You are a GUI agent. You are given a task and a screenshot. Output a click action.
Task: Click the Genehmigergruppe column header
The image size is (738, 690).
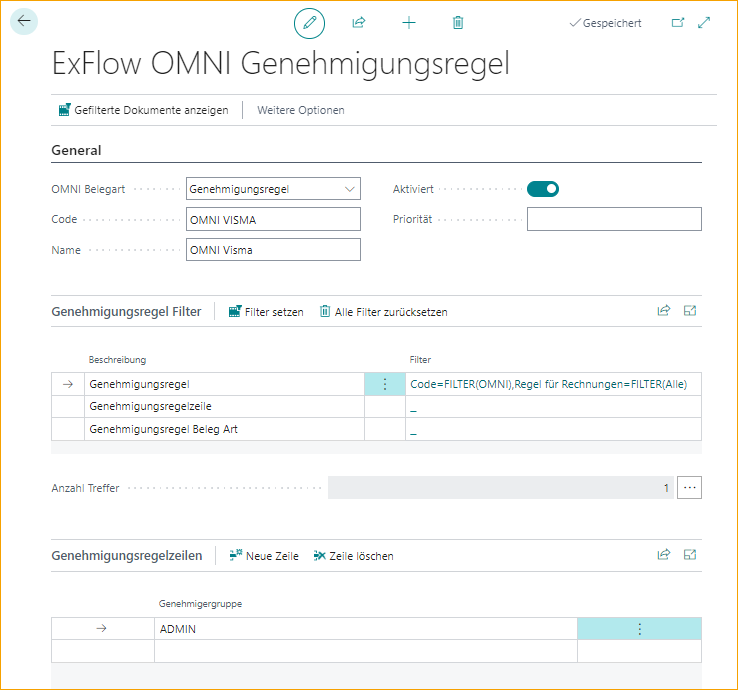pyautogui.click(x=200, y=603)
